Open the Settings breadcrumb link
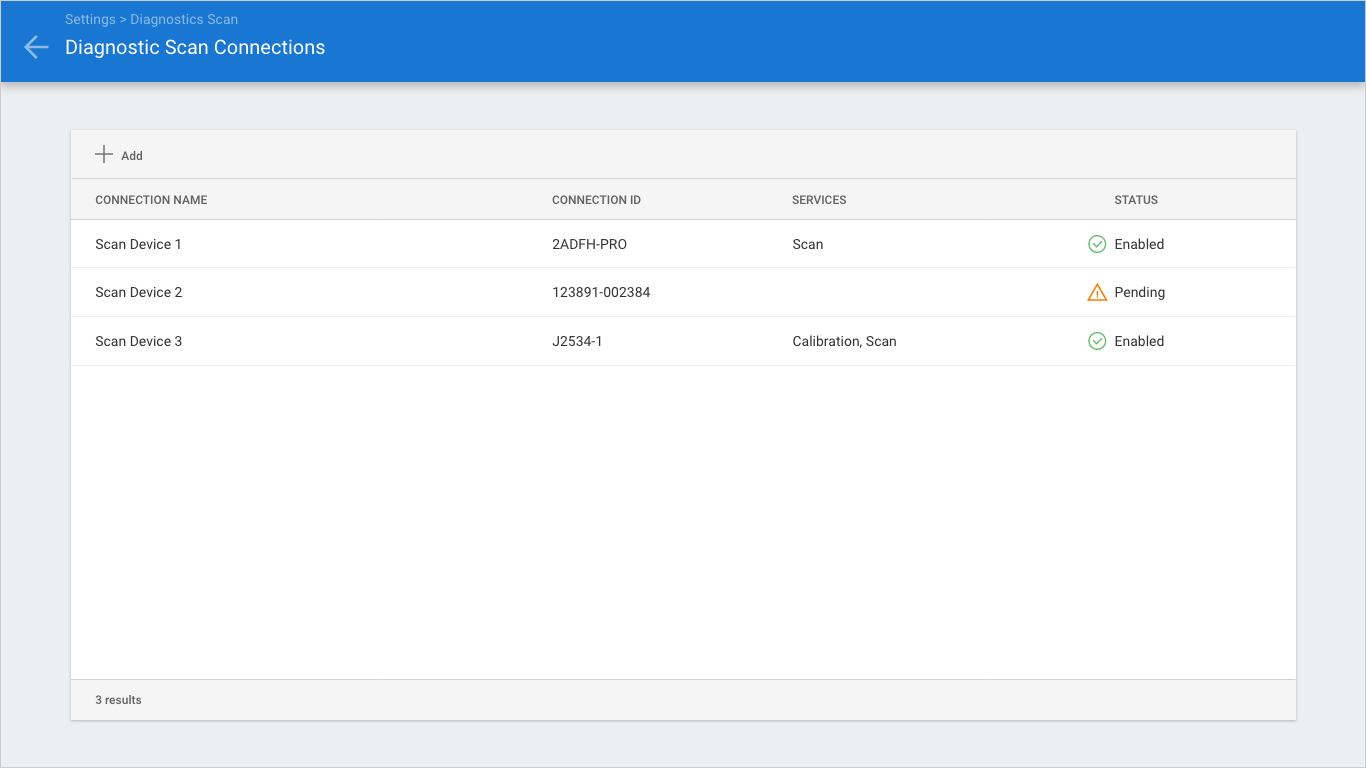Image resolution: width=1366 pixels, height=768 pixels. pos(90,19)
